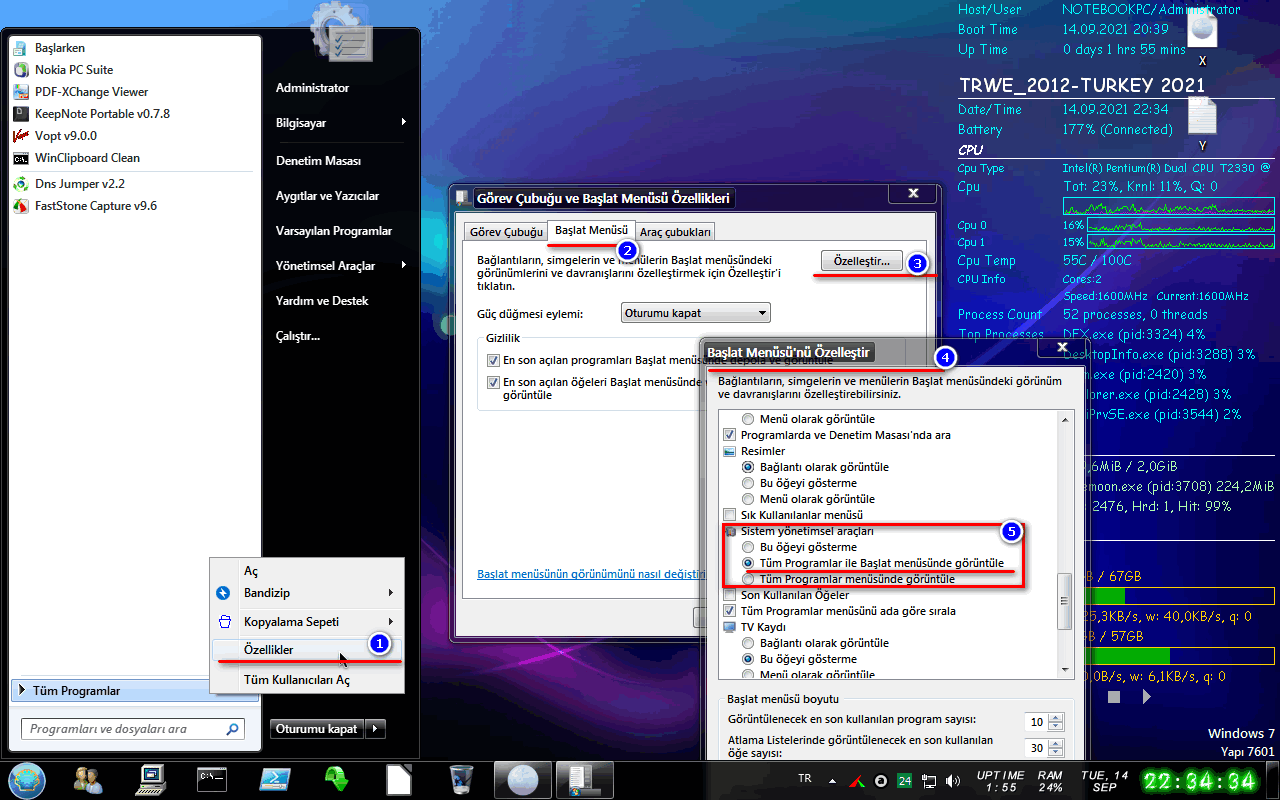Select 'Tüm Programlar menüsünde görüntüle' radio
1280x800 pixels.
[x=748, y=579]
